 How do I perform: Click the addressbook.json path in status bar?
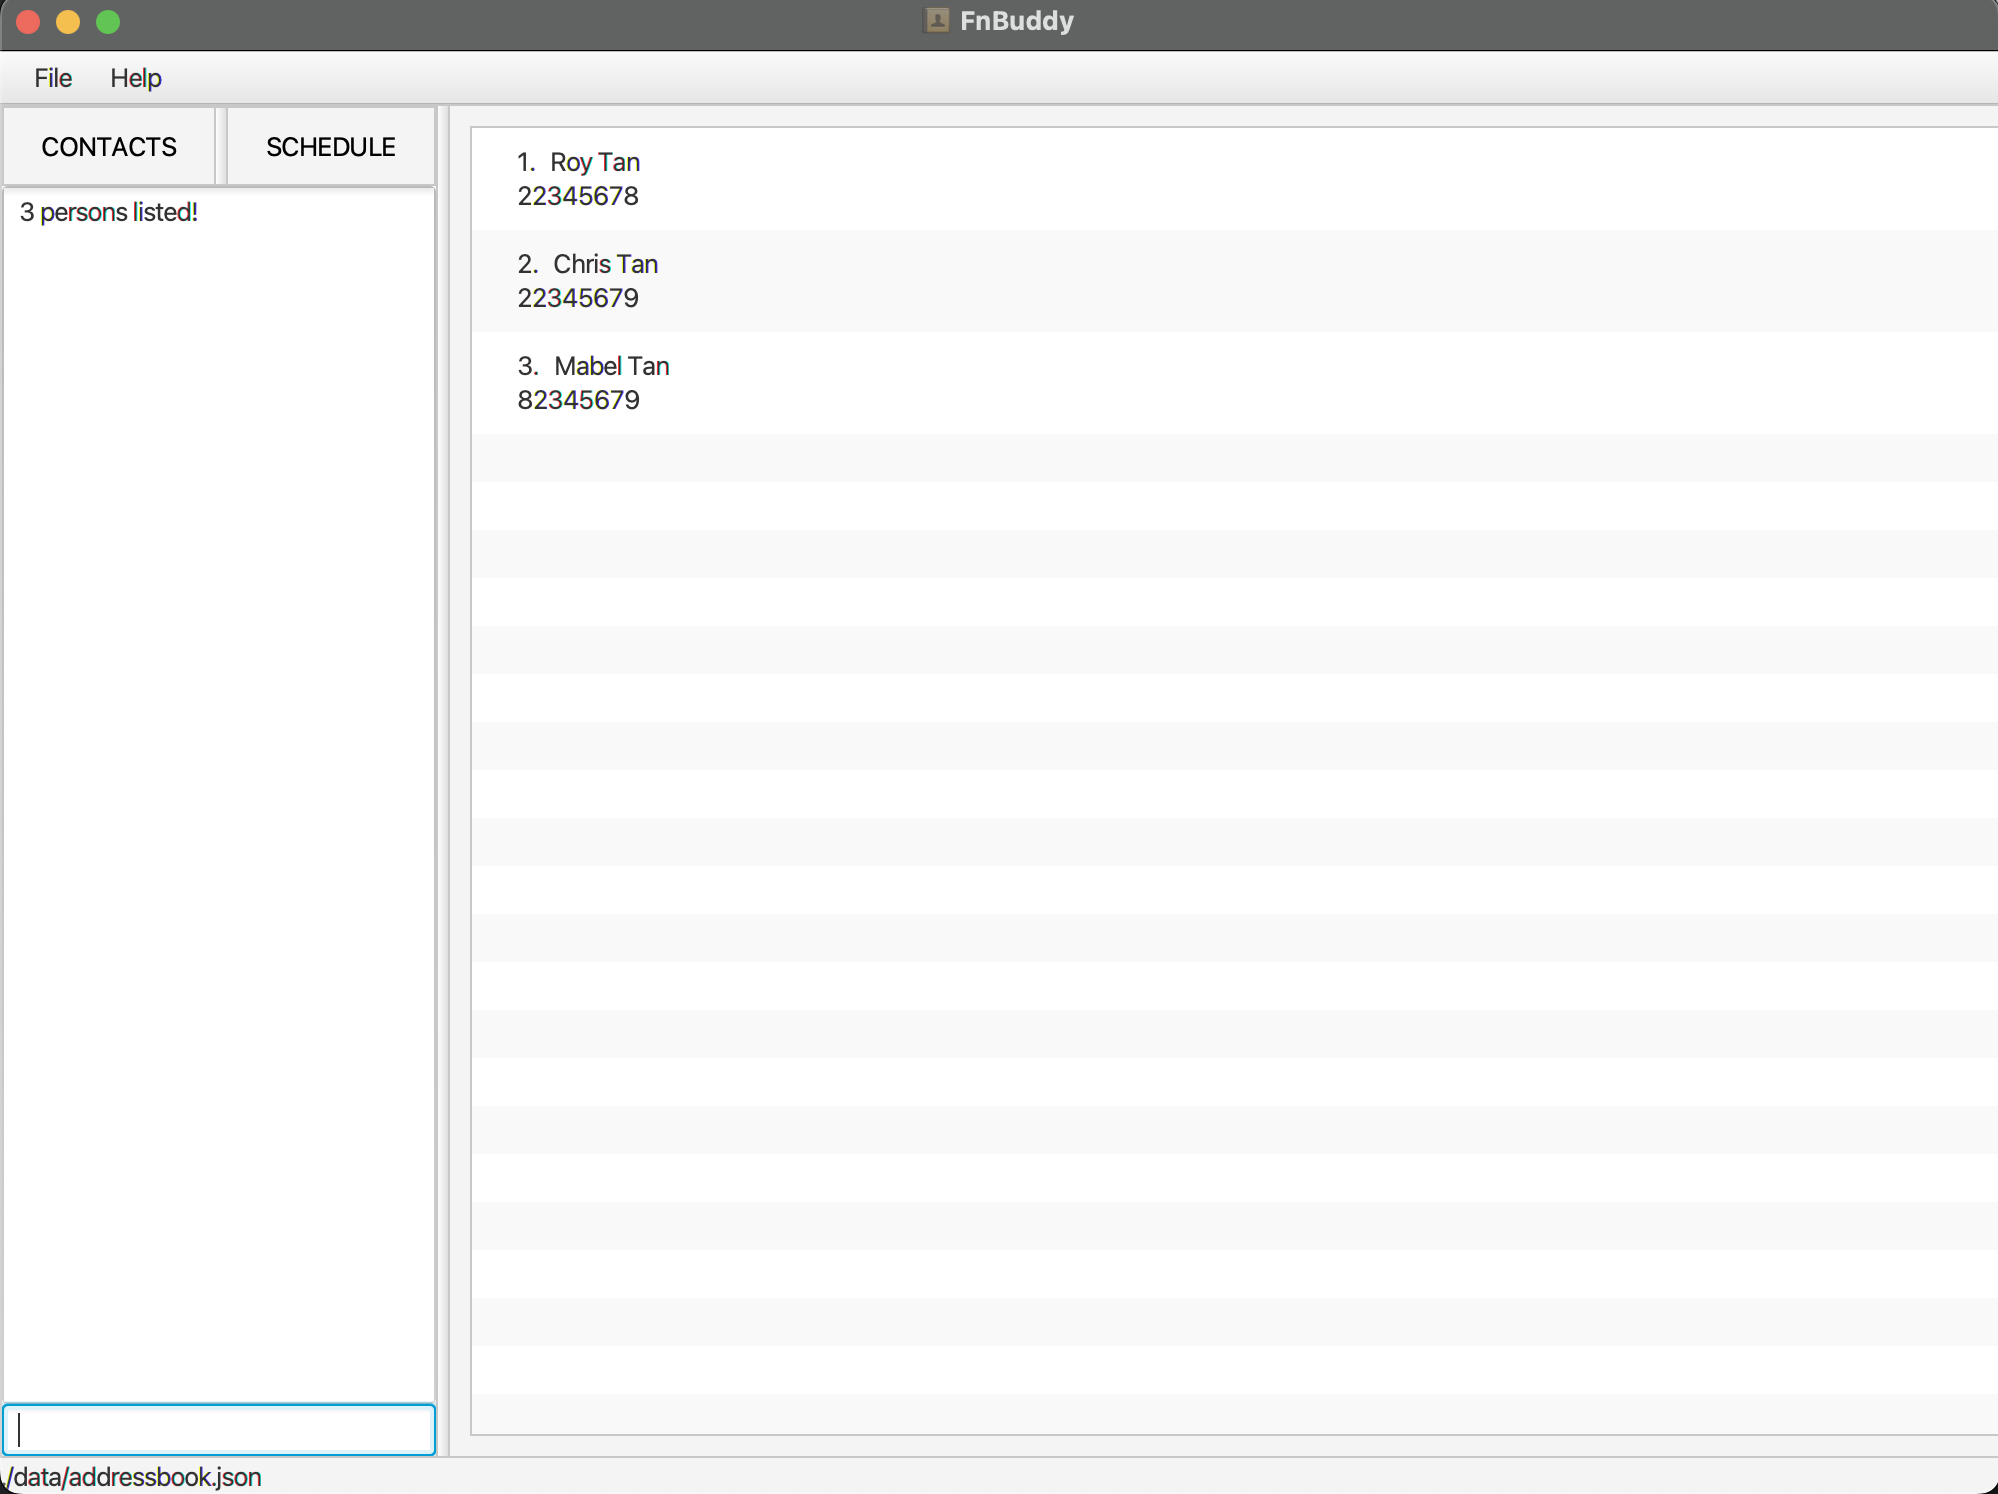pyautogui.click(x=132, y=1477)
